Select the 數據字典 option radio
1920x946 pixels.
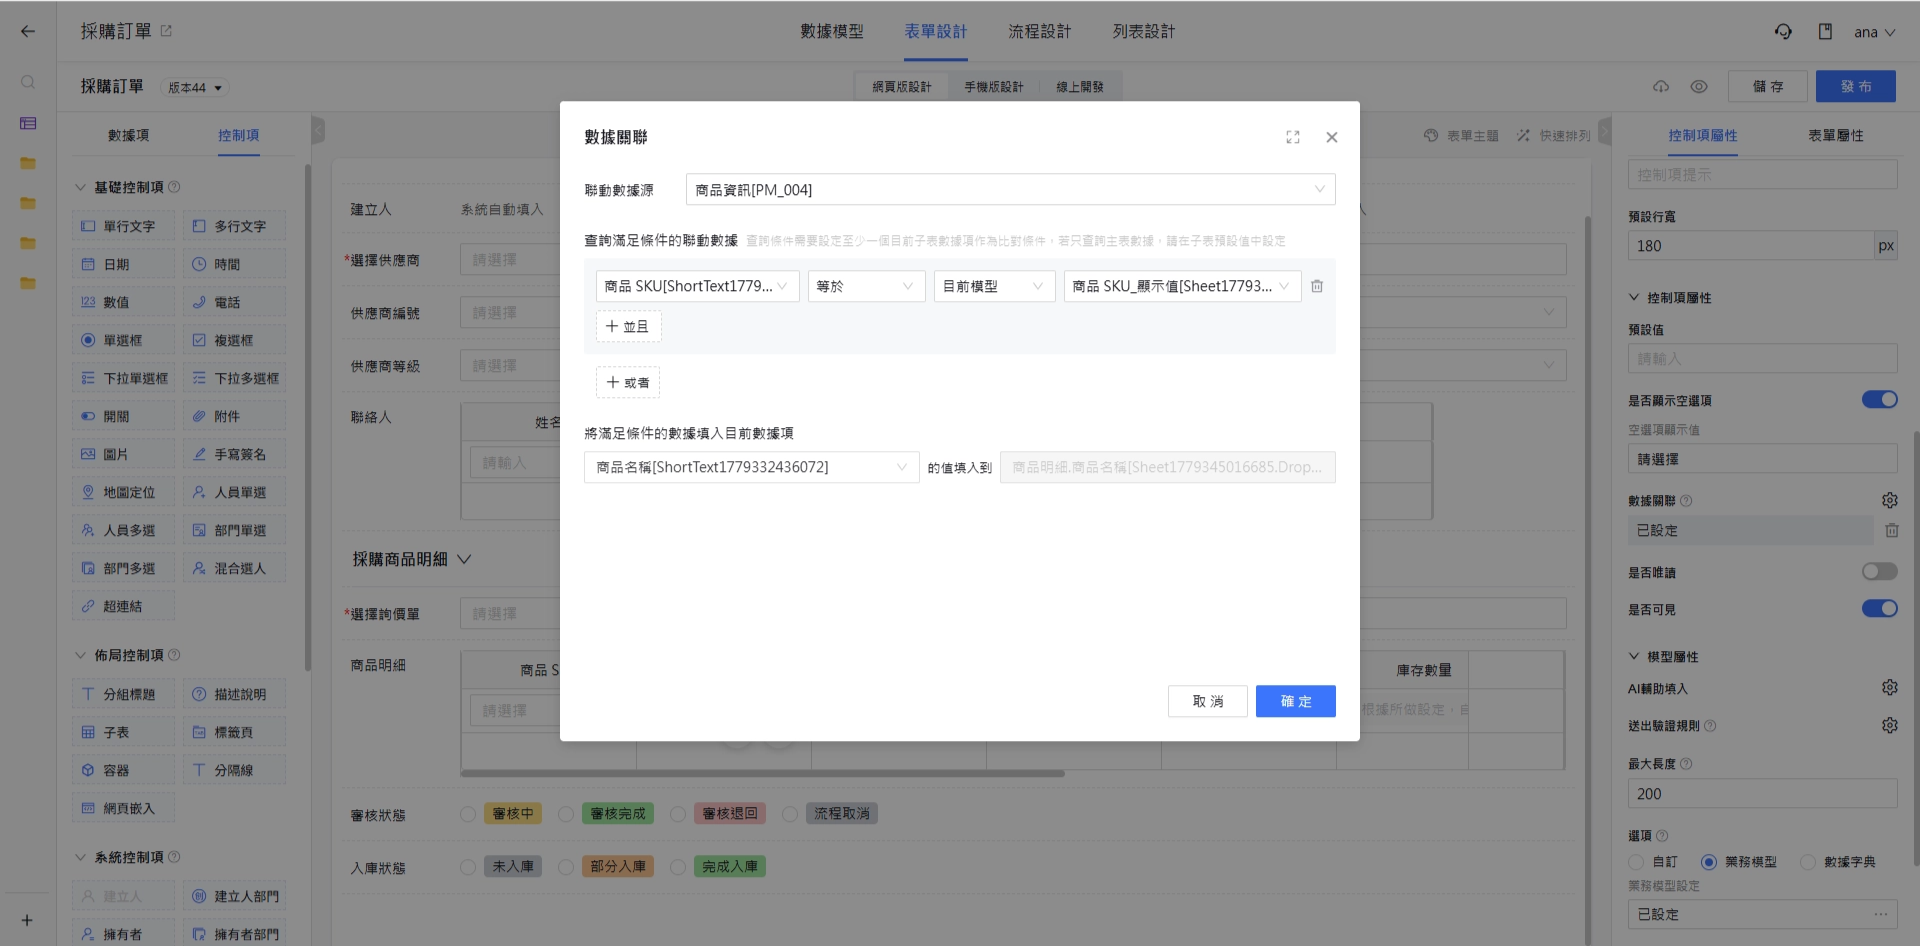point(1807,862)
